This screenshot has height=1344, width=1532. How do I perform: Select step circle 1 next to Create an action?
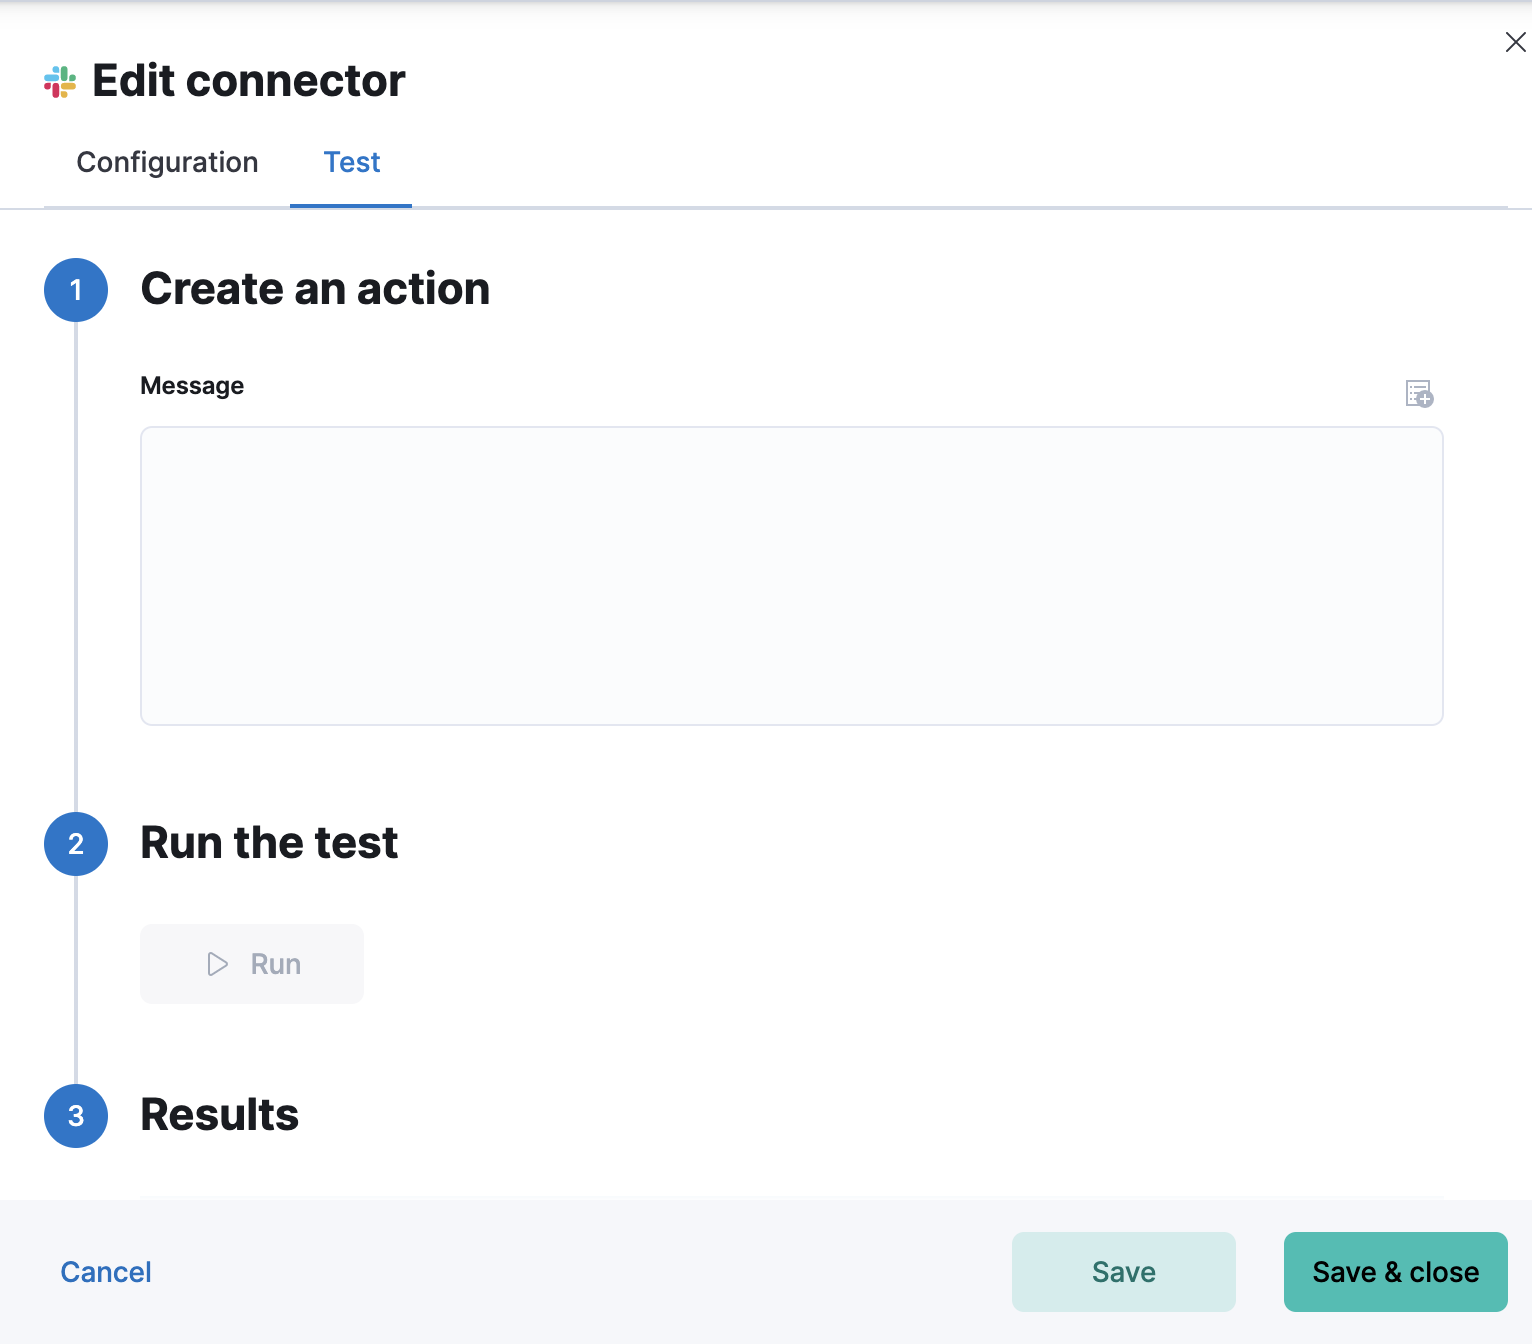click(75, 290)
